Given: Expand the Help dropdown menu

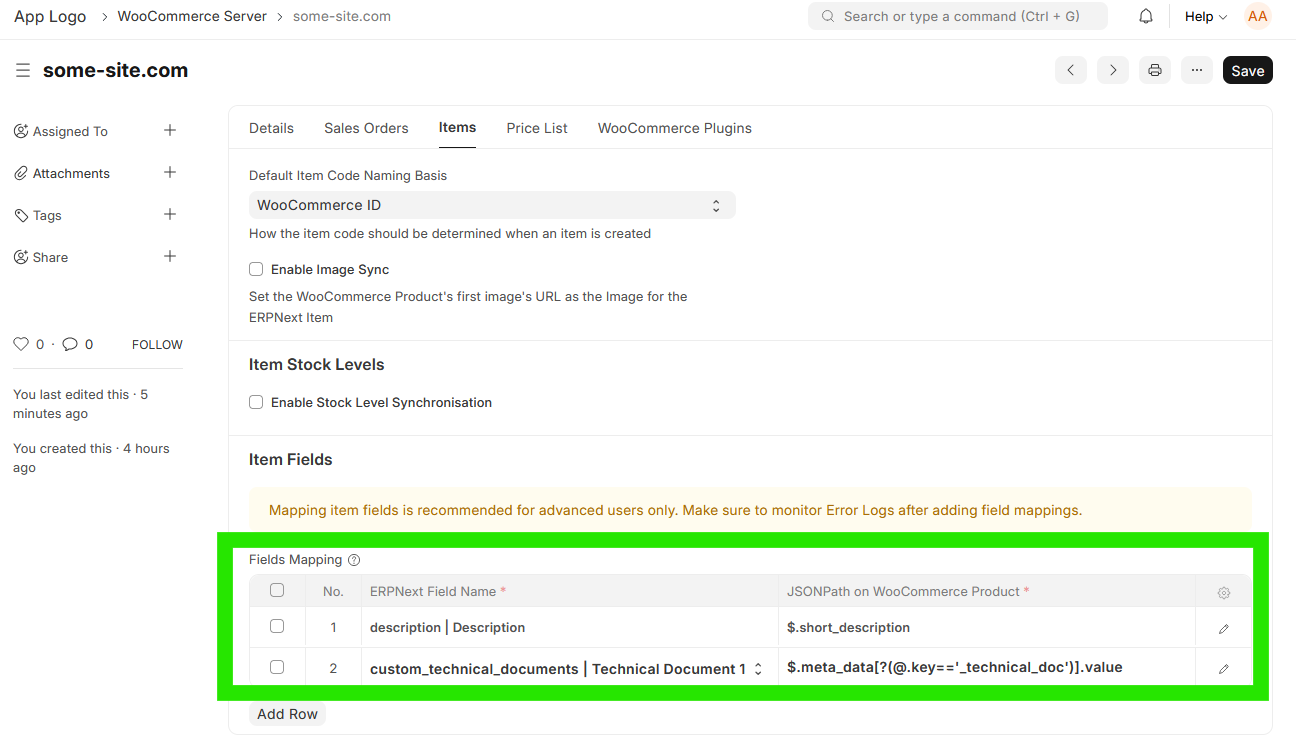Looking at the screenshot, I should (x=1205, y=16).
